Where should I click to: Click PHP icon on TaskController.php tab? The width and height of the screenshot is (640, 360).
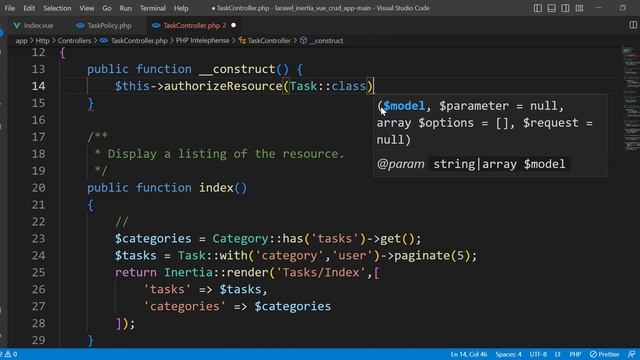156,25
